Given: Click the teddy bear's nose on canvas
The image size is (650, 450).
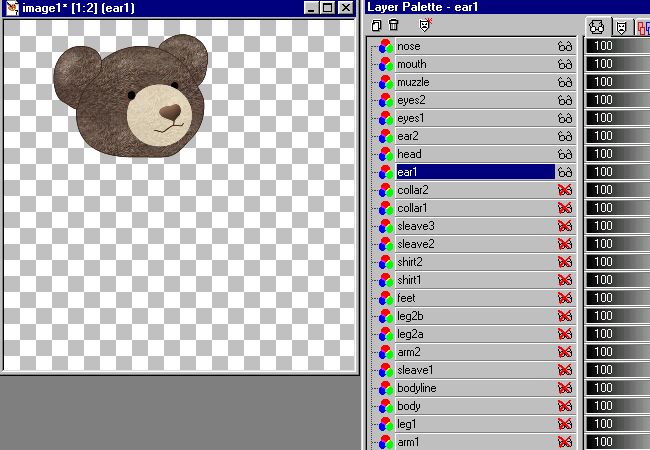Looking at the screenshot, I should [171, 109].
